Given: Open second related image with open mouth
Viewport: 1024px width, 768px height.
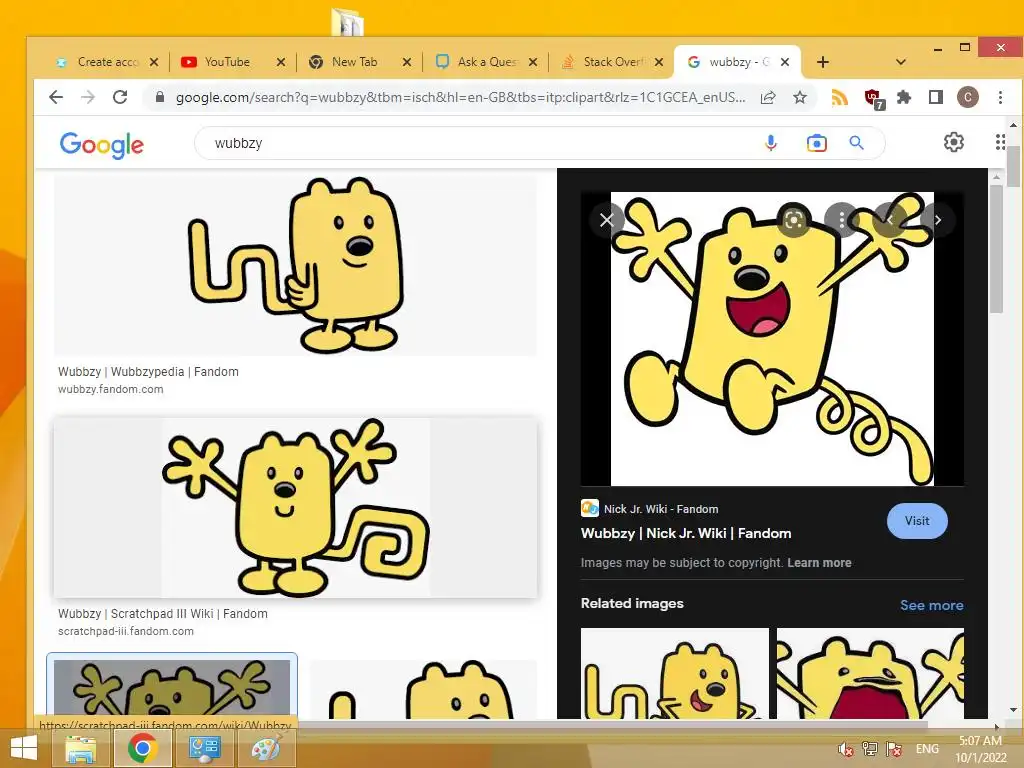Looking at the screenshot, I should point(870,673).
